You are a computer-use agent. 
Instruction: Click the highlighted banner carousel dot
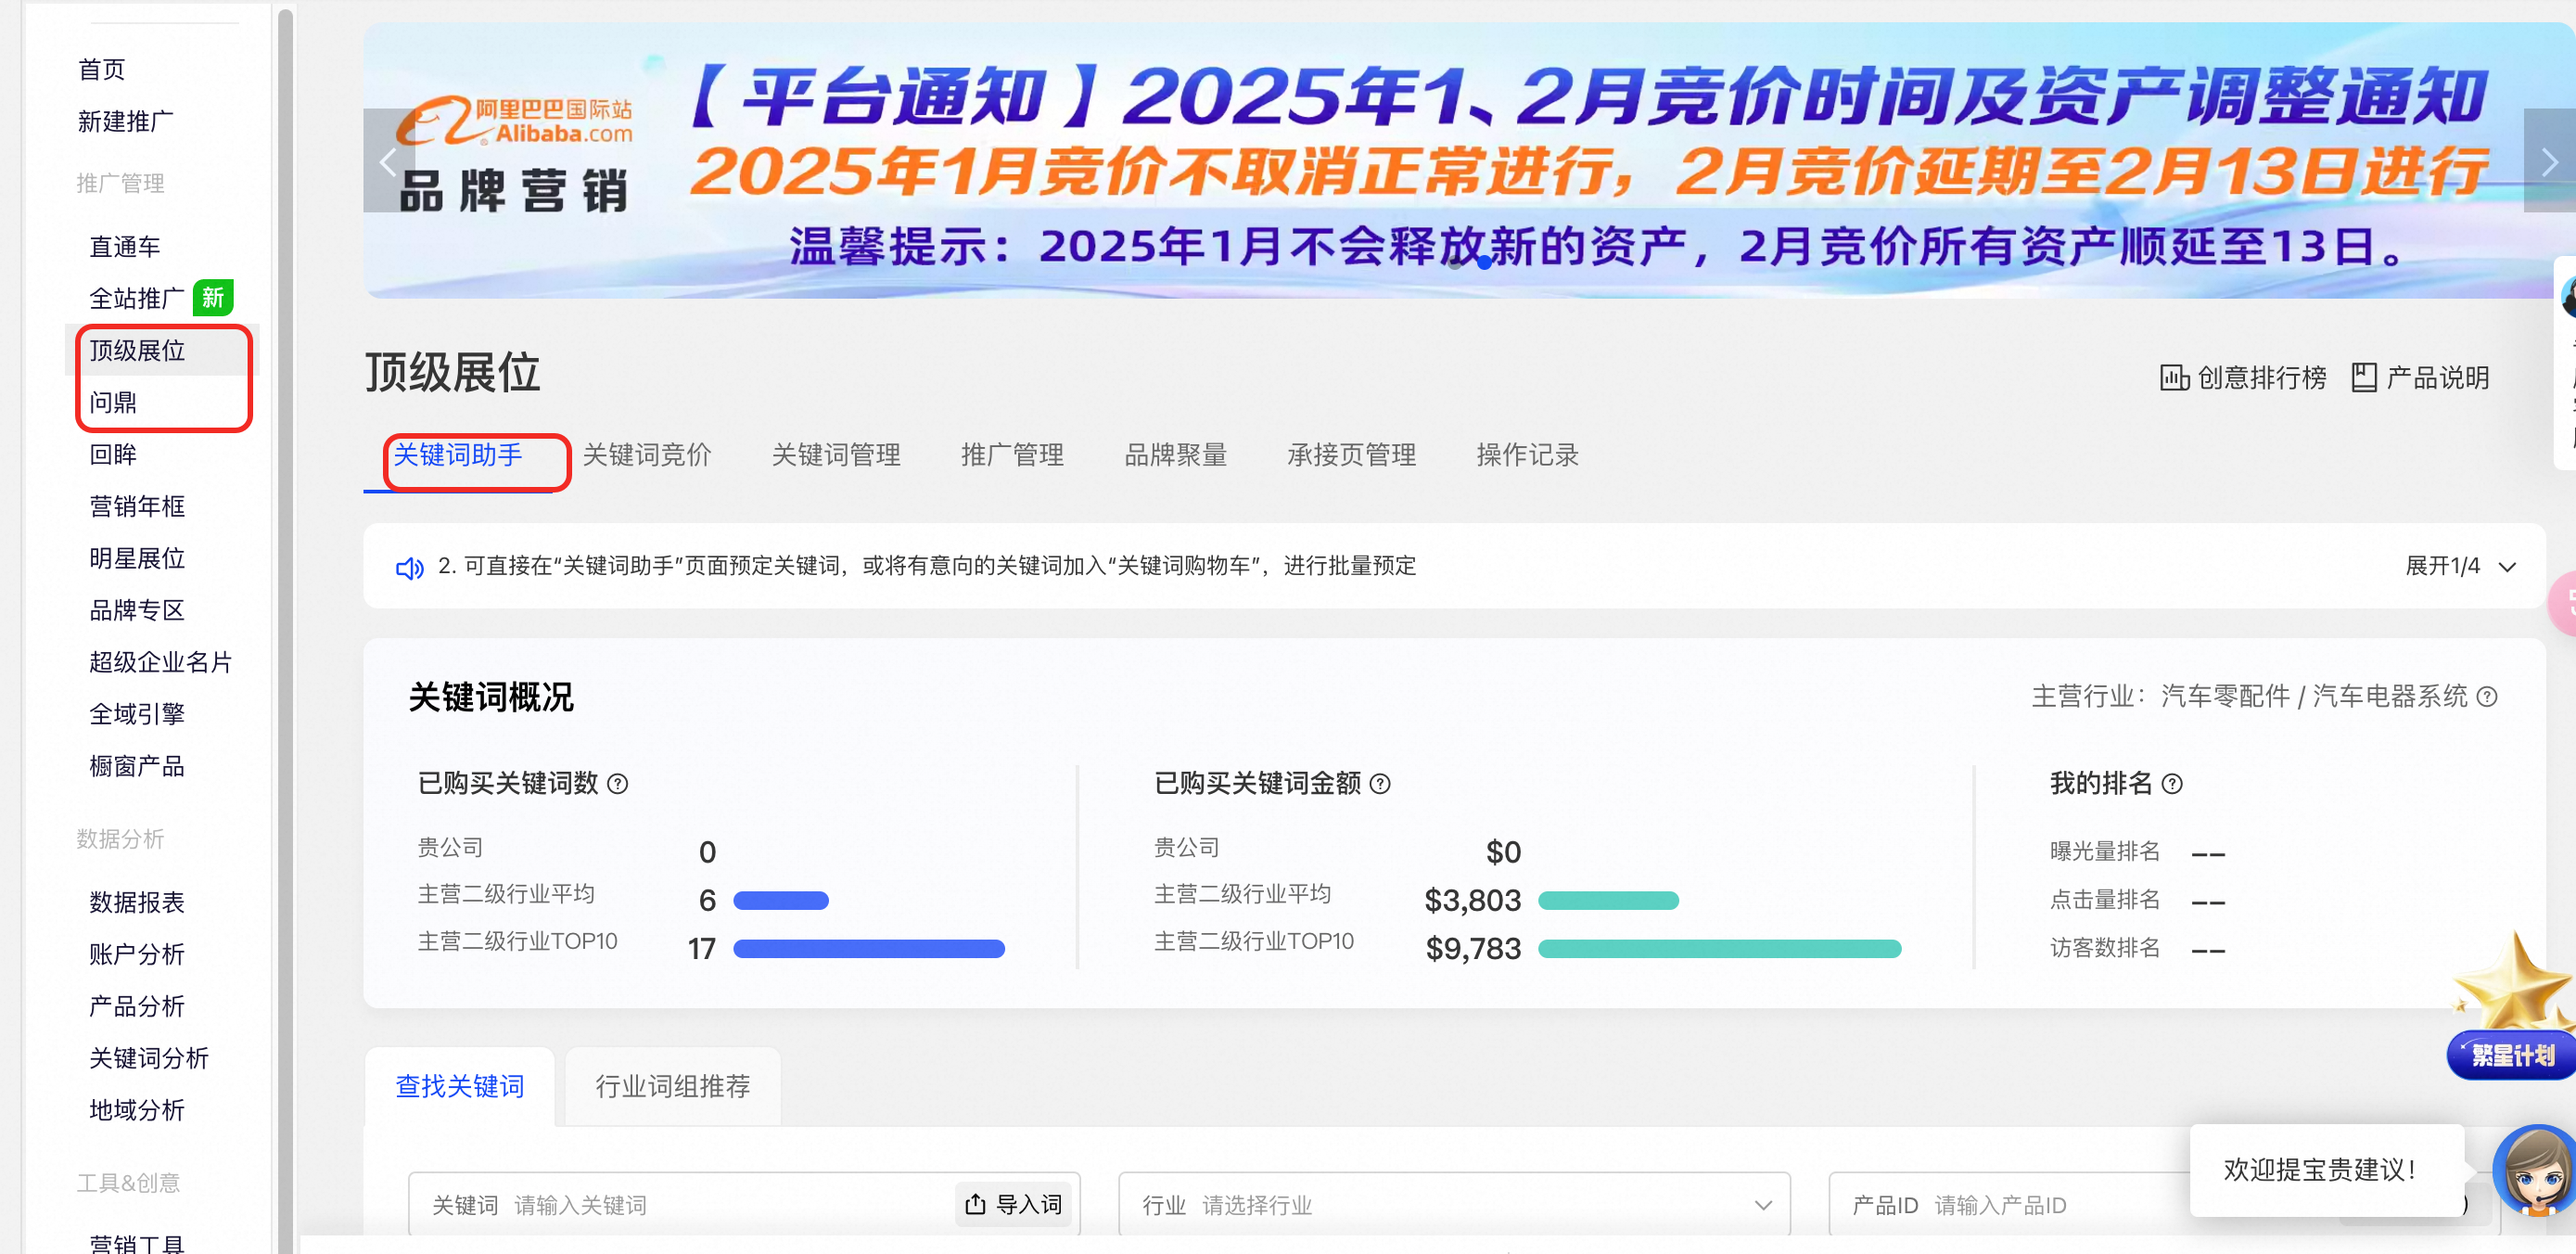1484,263
